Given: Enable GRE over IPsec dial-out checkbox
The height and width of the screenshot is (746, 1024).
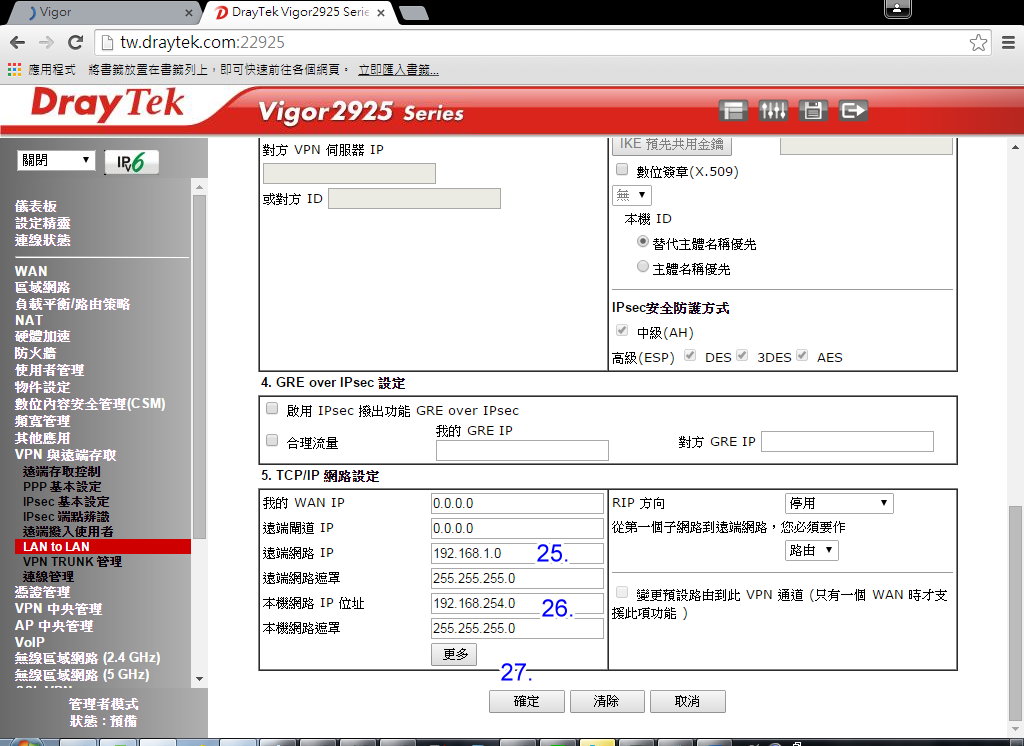Looking at the screenshot, I should [272, 409].
